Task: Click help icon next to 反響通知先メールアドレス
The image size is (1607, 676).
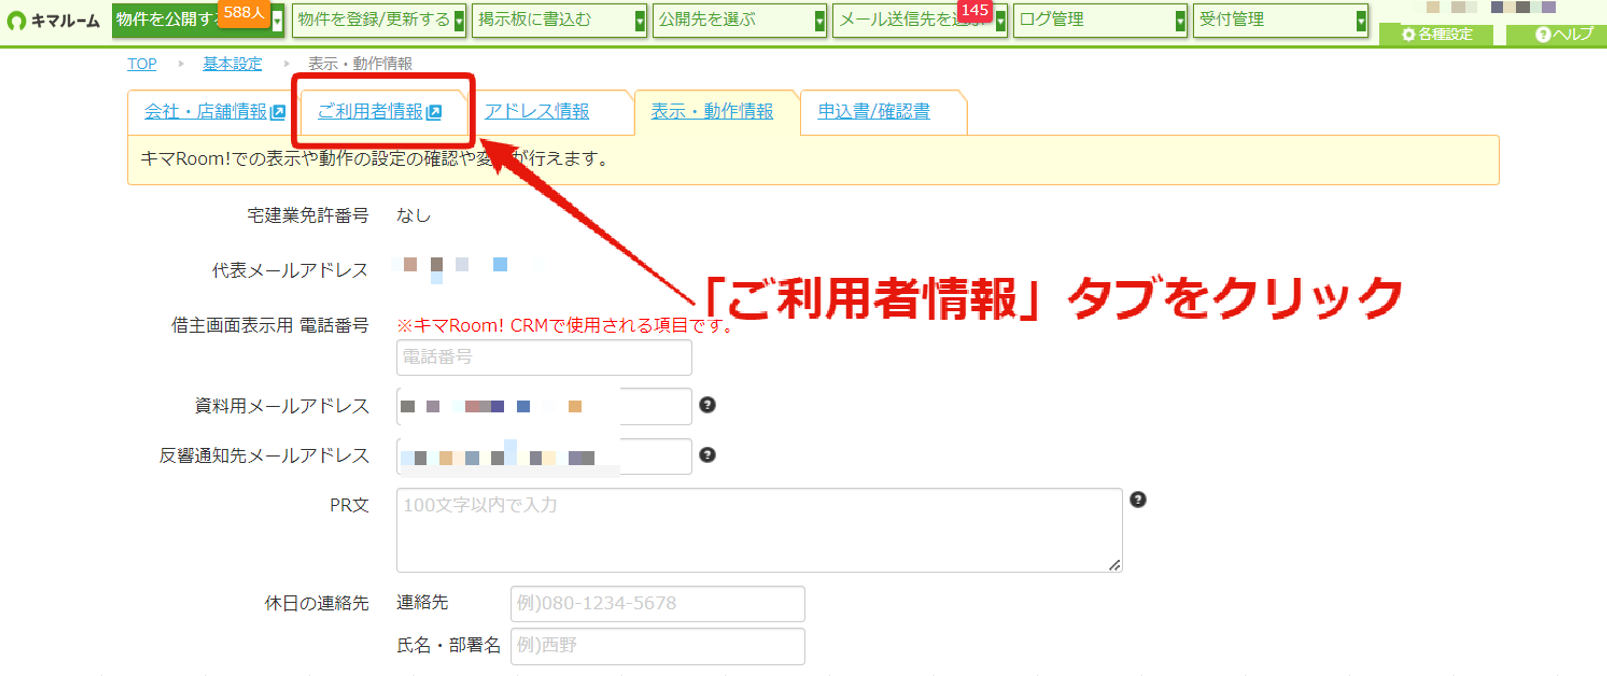Action: 707,455
